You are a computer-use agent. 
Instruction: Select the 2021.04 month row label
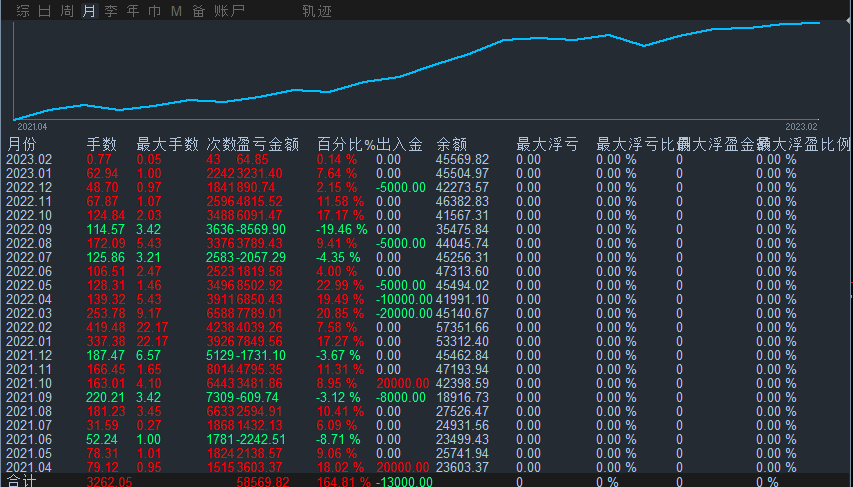tap(29, 467)
